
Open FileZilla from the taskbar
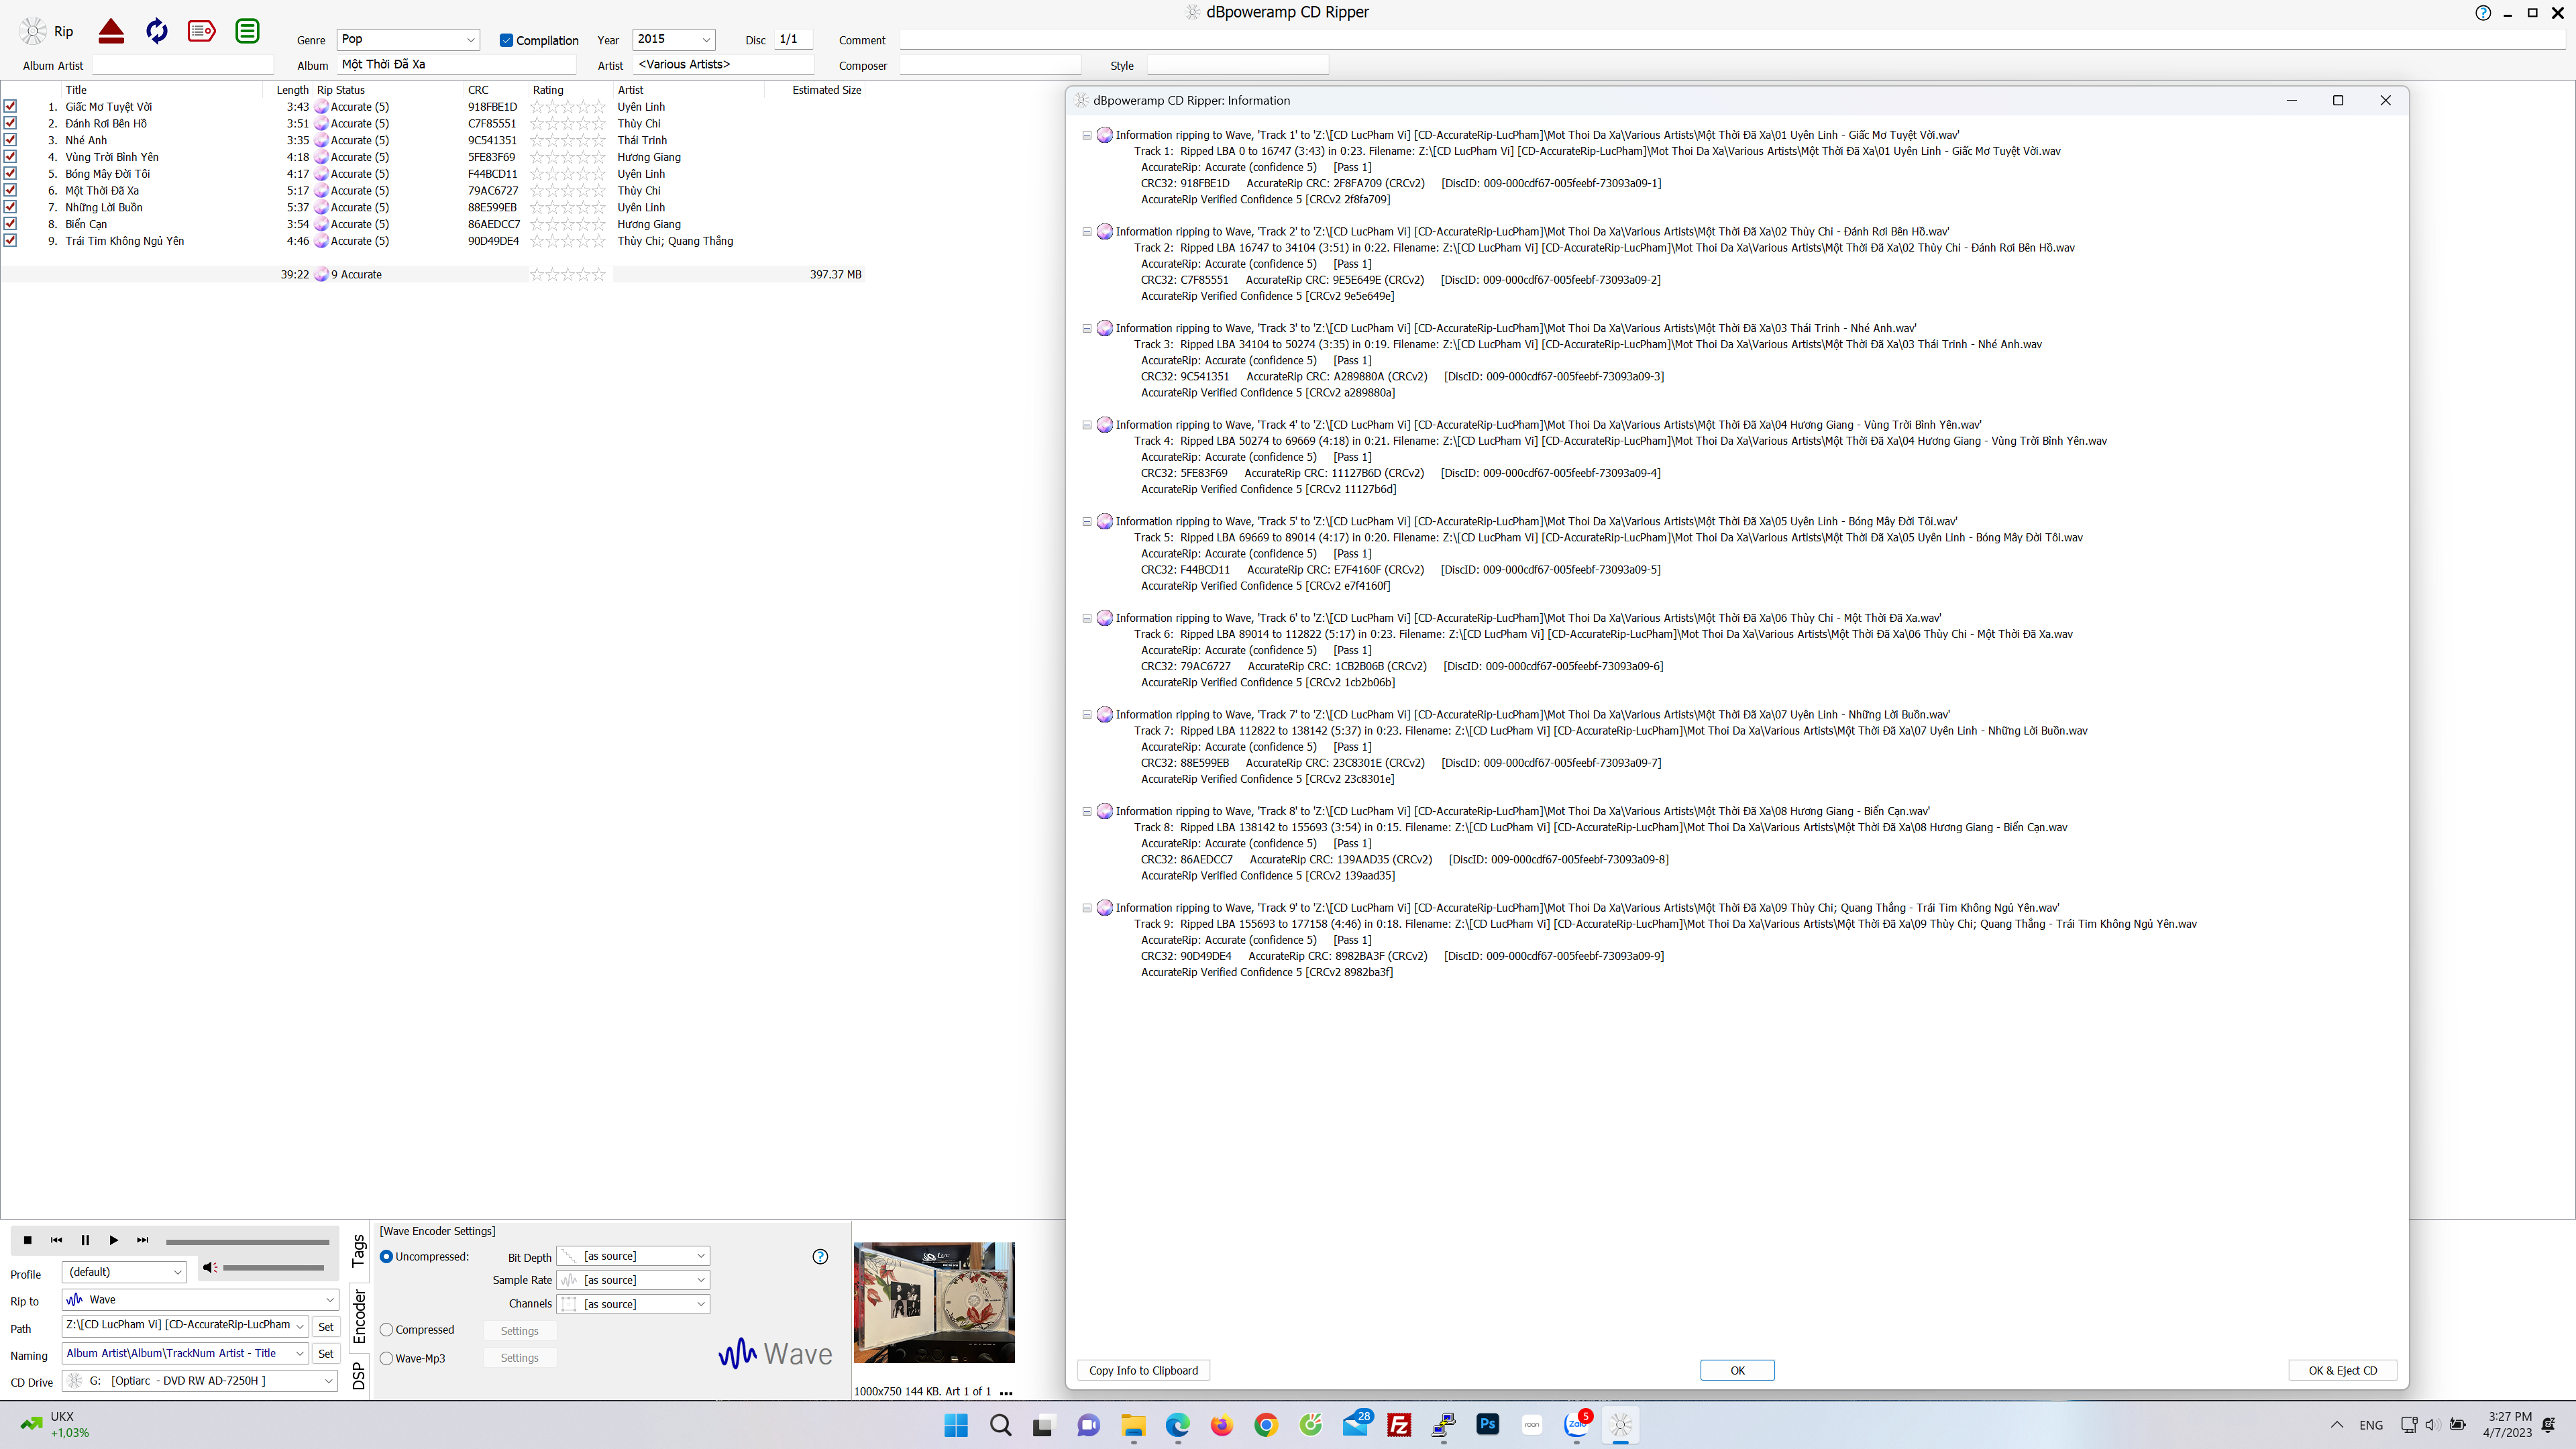[x=1399, y=1425]
